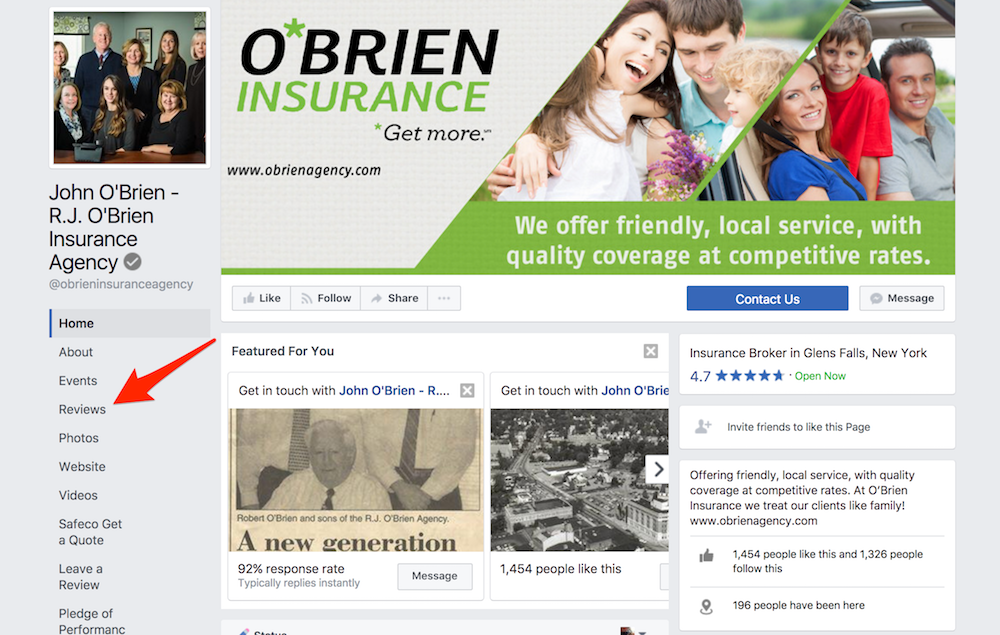Open the team profile picture
This screenshot has width=1000, height=635.
(130, 88)
